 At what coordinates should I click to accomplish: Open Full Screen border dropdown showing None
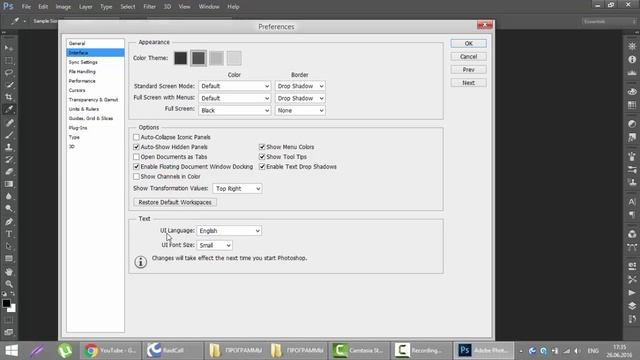(x=300, y=111)
